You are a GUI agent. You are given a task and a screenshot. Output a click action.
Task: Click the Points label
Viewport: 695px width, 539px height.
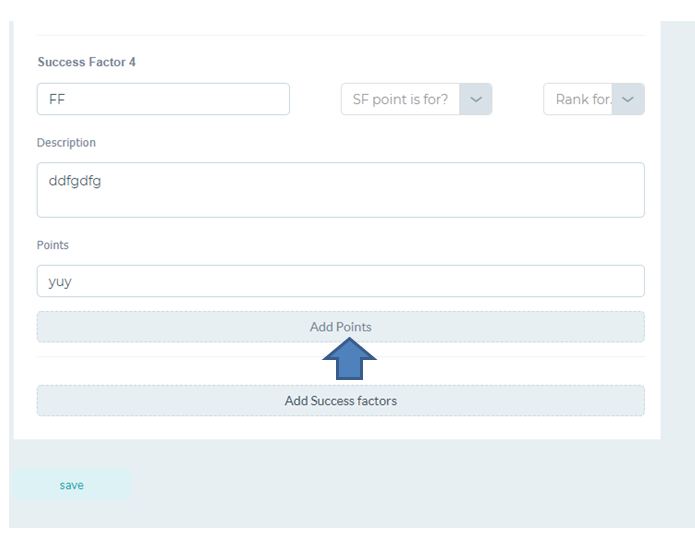point(53,245)
